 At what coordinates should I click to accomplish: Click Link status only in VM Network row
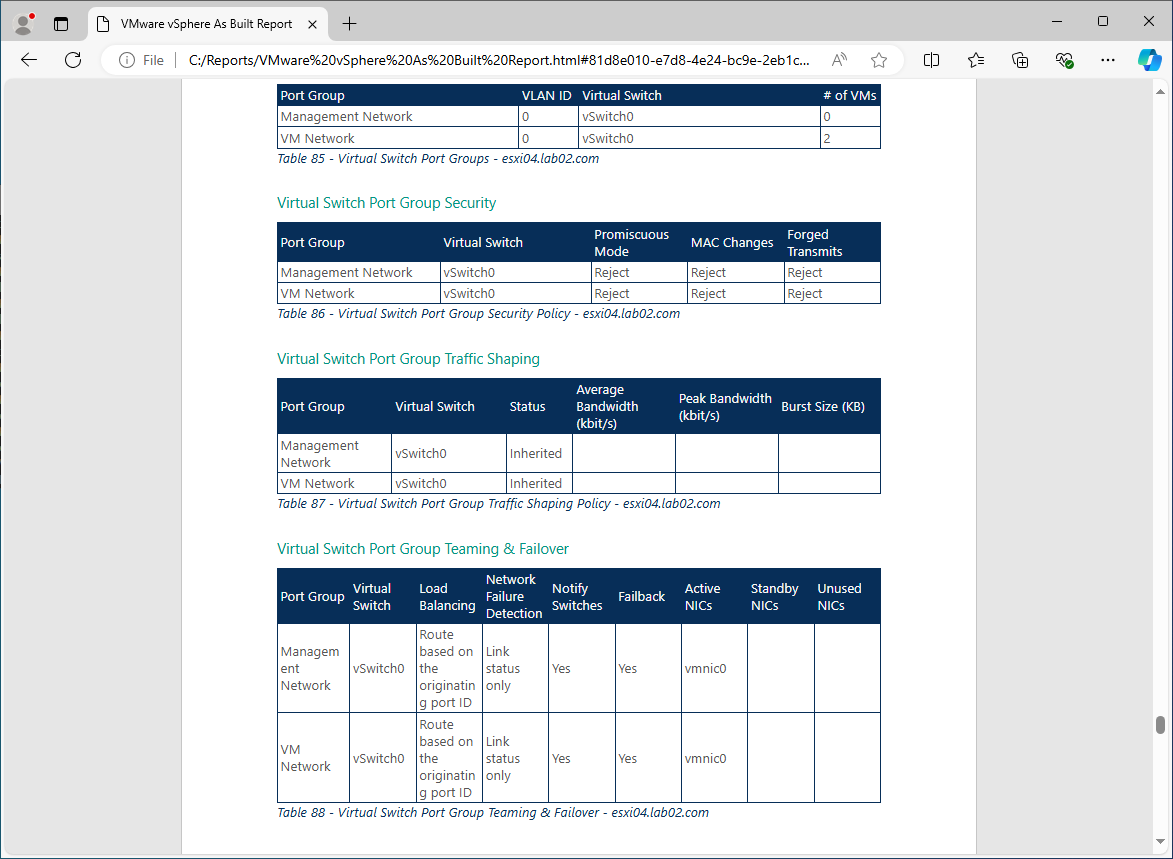(x=503, y=758)
